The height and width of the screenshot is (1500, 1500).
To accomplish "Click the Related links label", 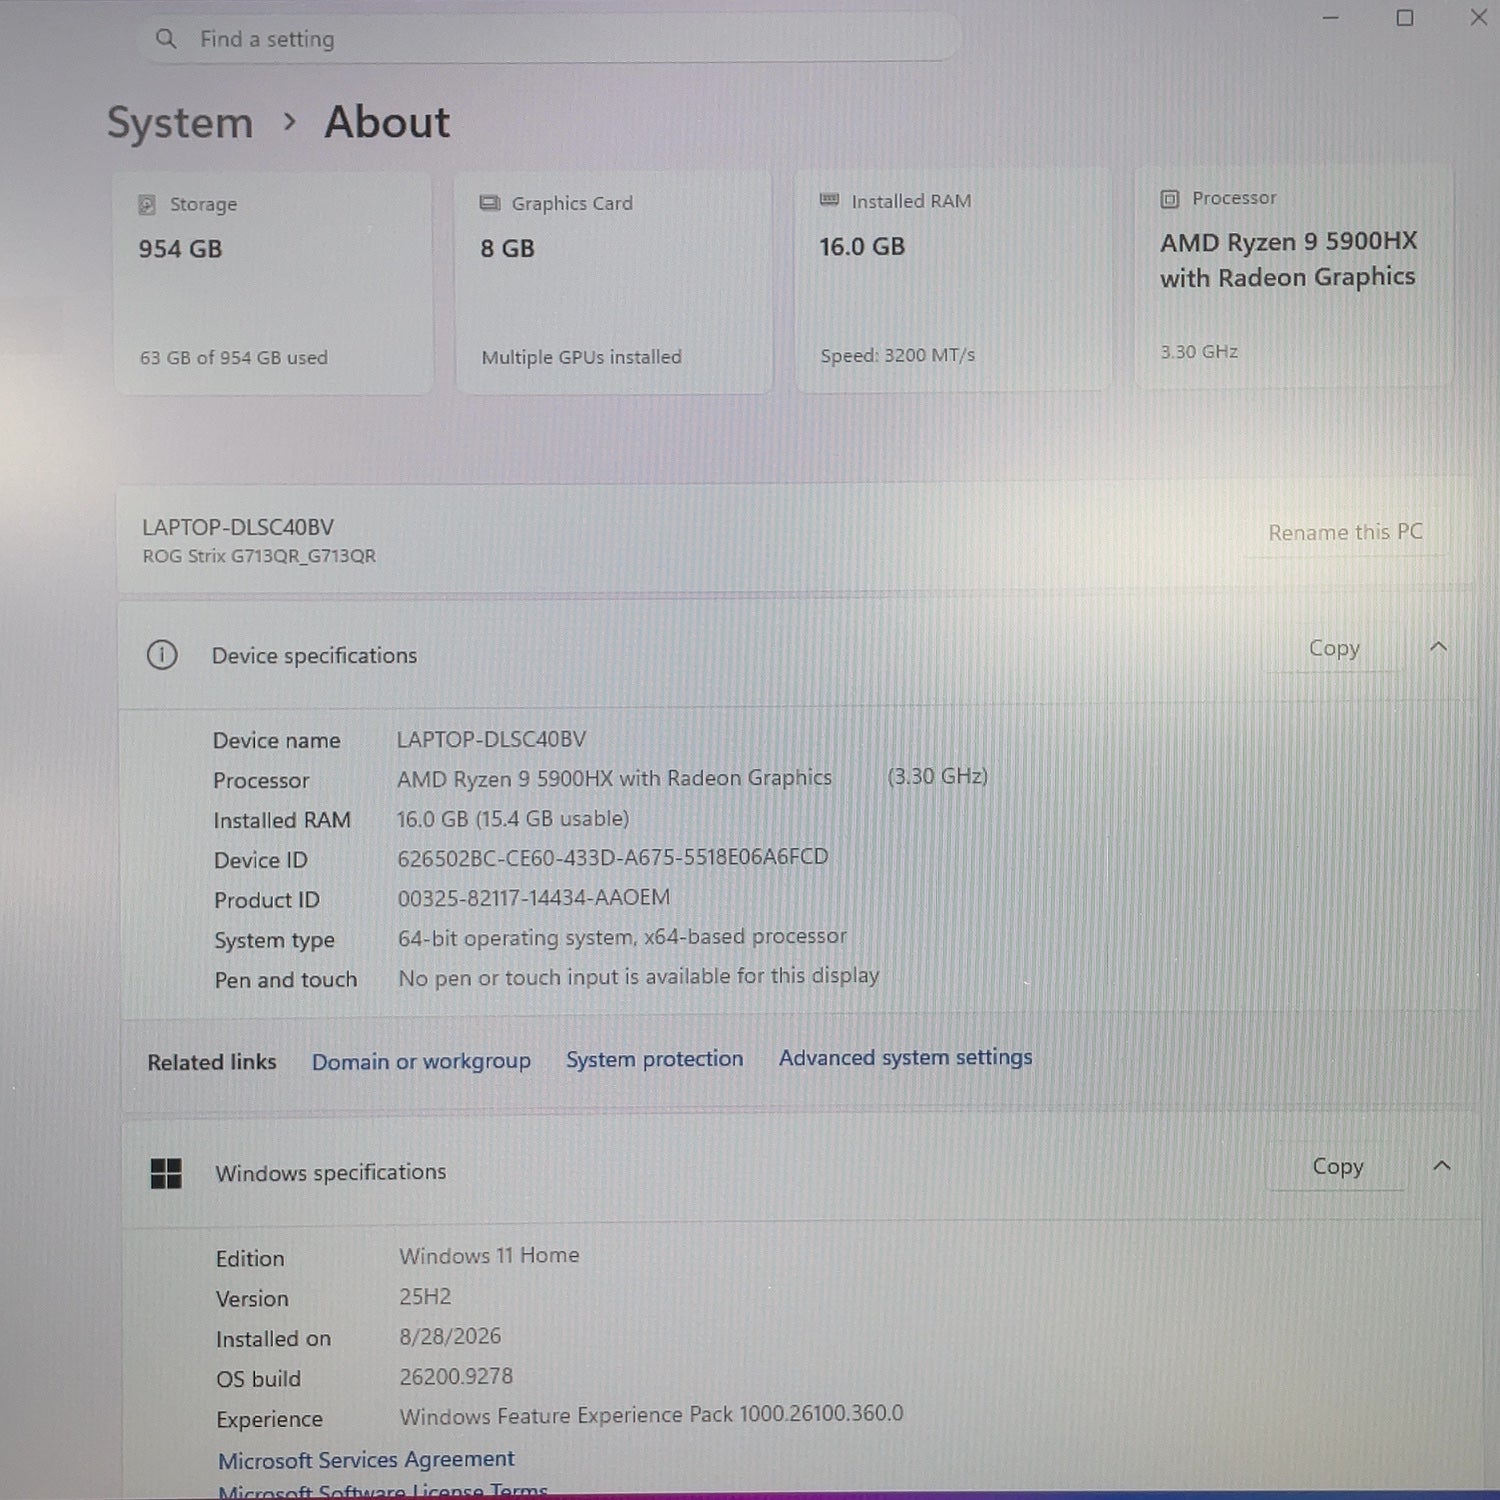I will pyautogui.click(x=212, y=1062).
